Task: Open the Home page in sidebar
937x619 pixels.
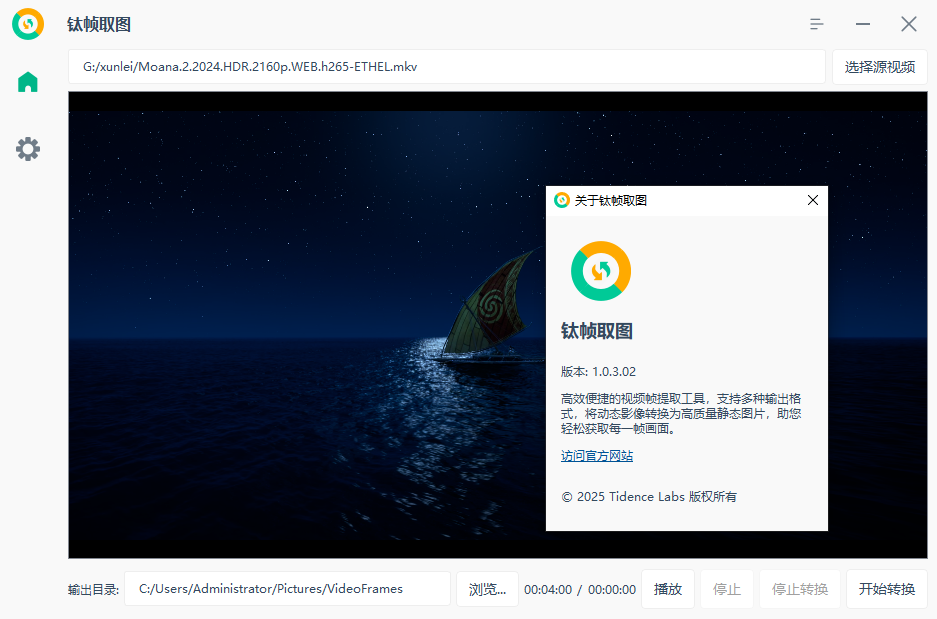Action: (x=27, y=82)
